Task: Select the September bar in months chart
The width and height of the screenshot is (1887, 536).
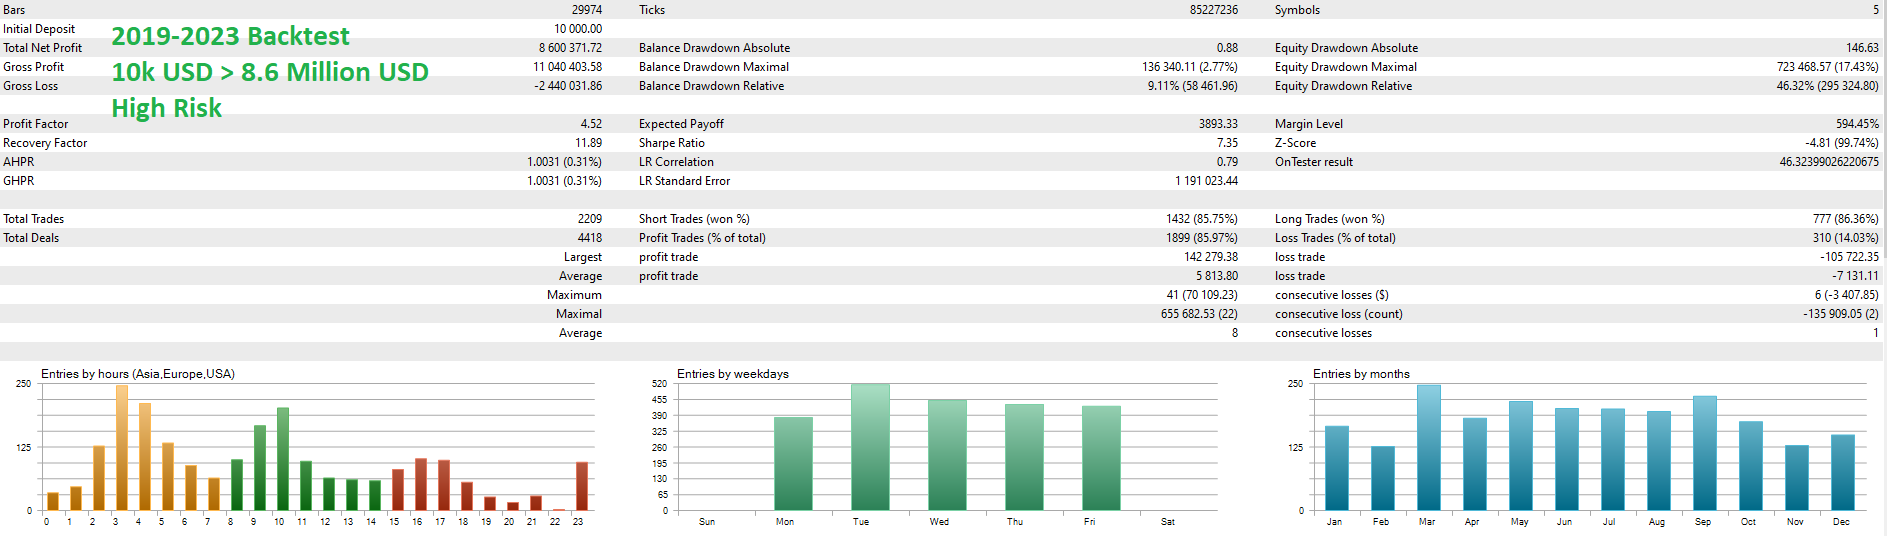Action: (1704, 453)
